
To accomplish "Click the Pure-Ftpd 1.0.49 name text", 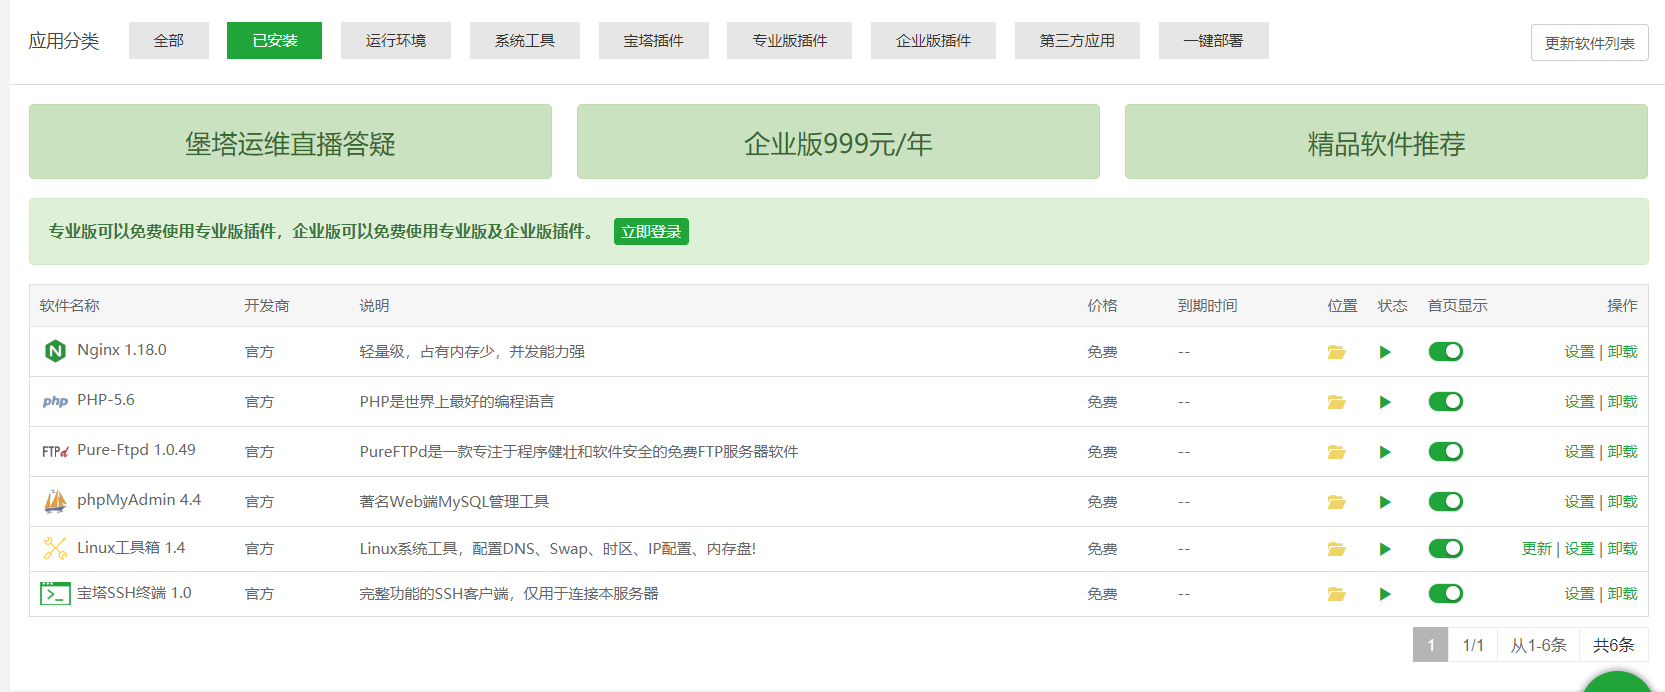I will (137, 450).
